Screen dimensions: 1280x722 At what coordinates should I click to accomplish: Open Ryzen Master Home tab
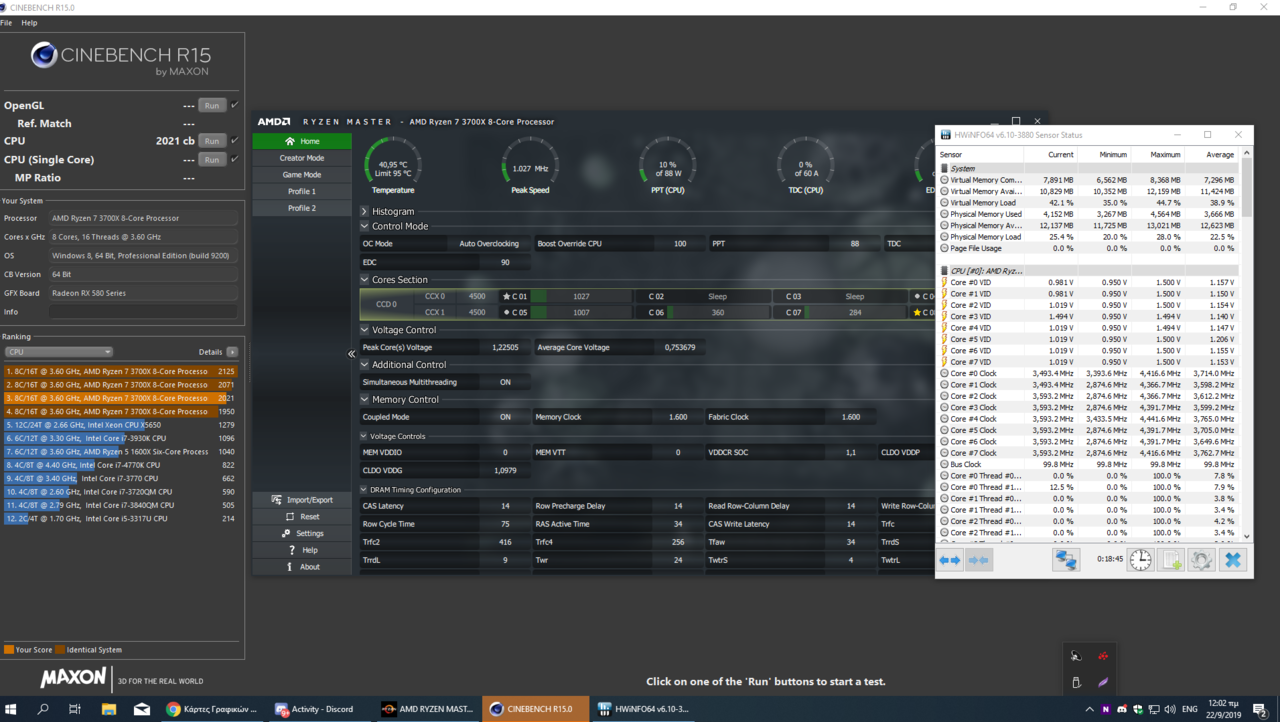302,141
